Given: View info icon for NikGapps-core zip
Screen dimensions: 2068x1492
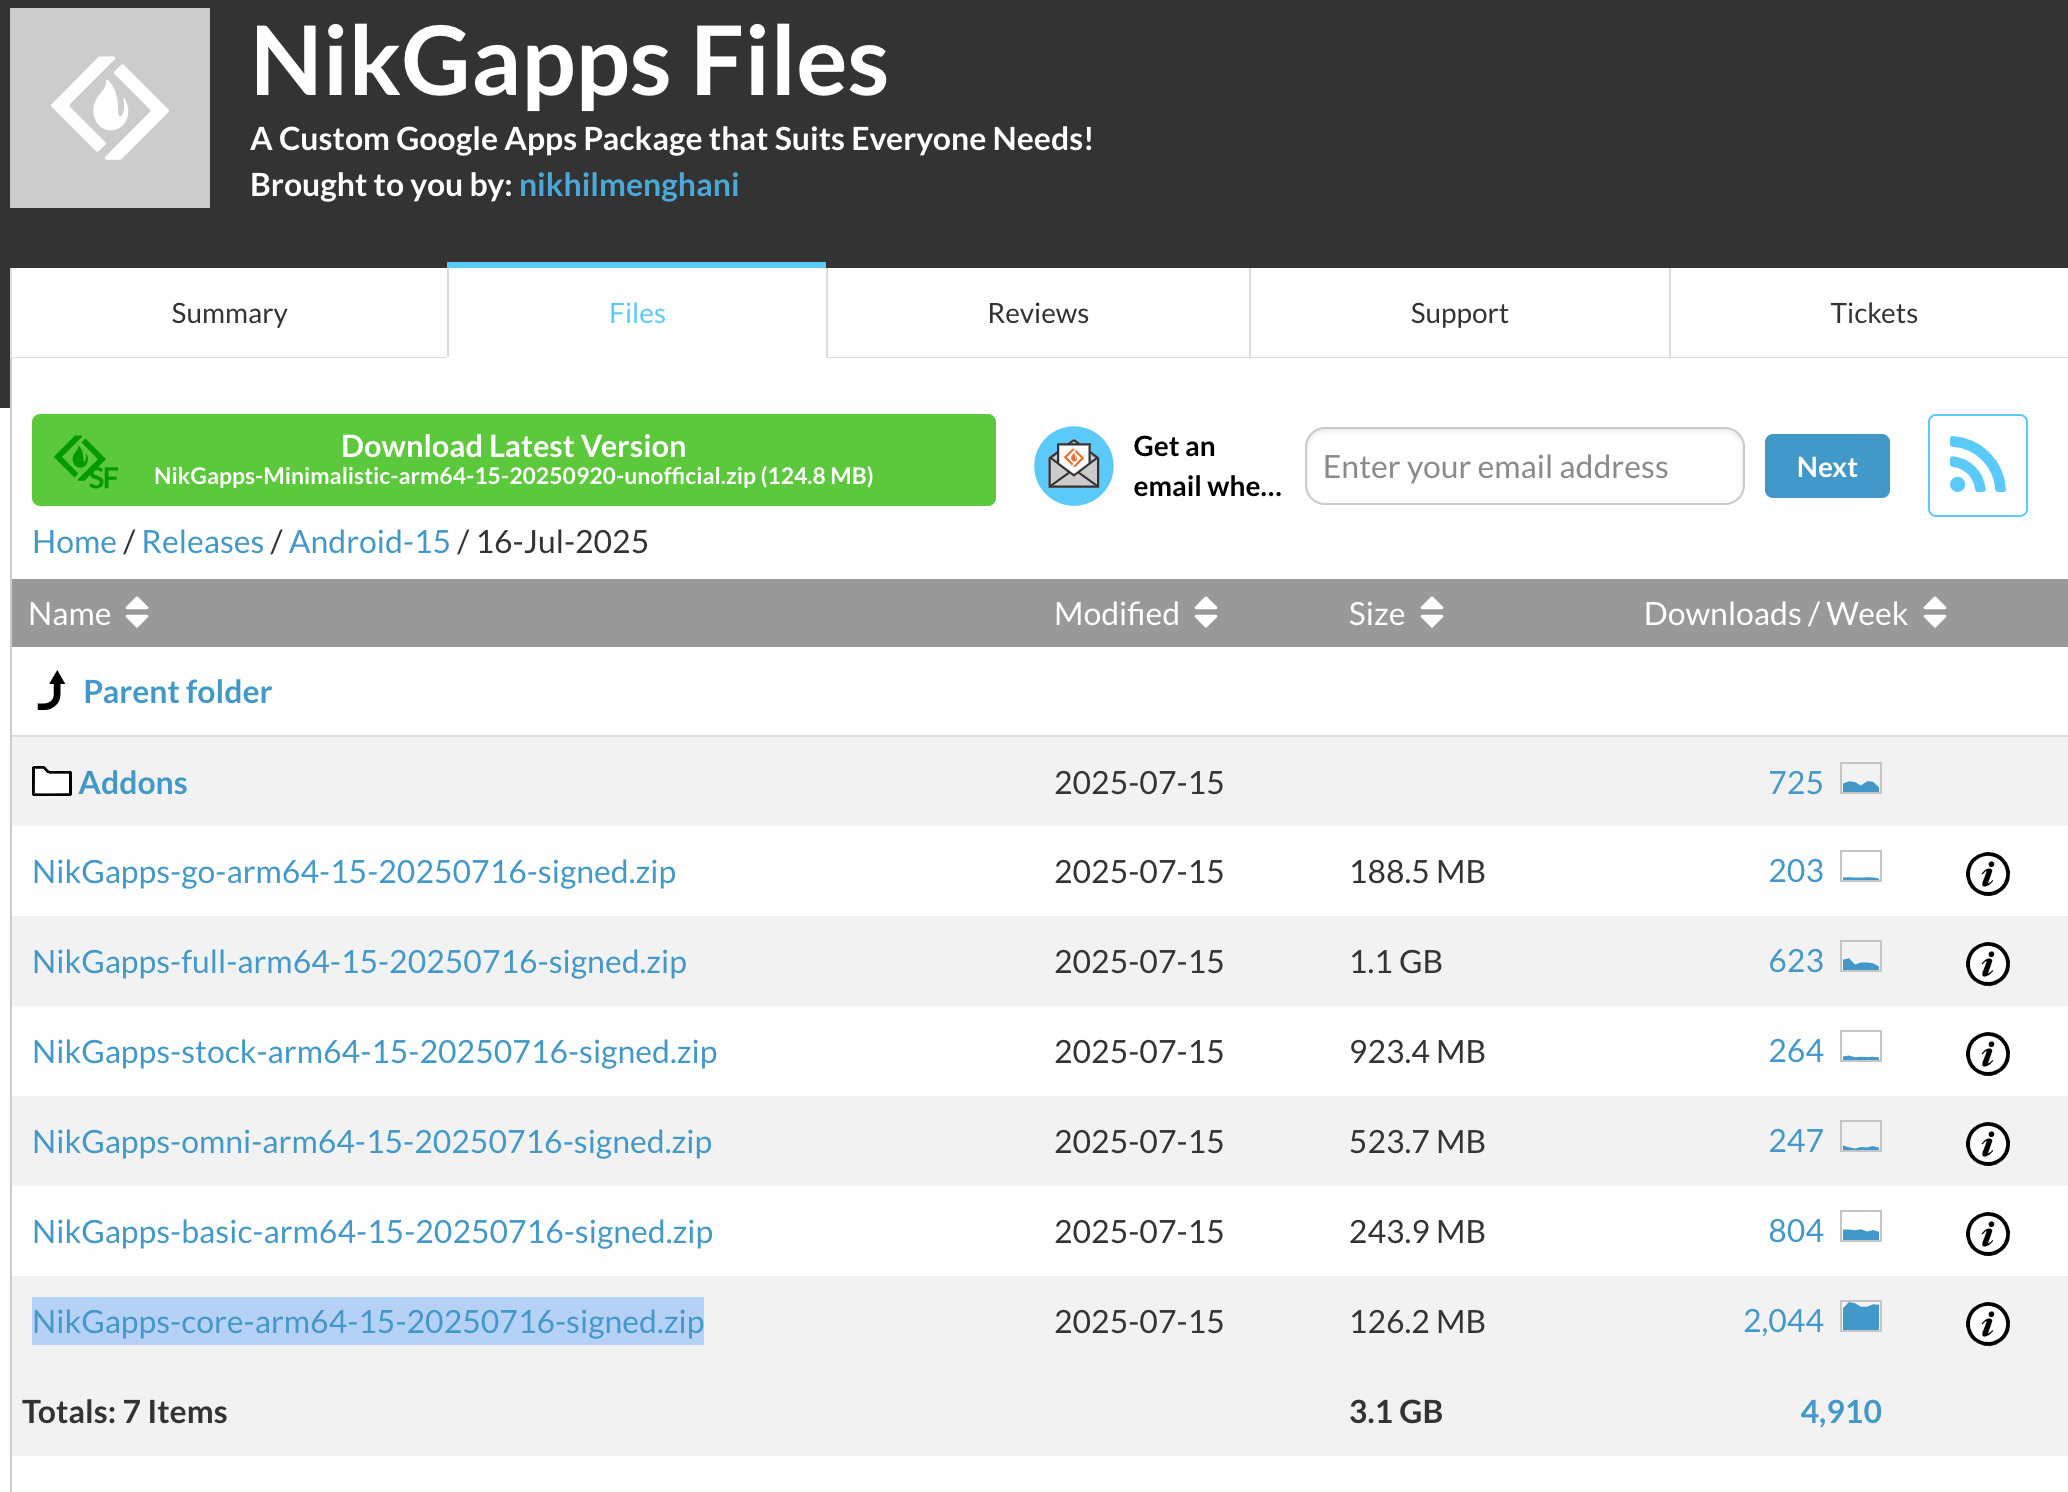Looking at the screenshot, I should click(x=1987, y=1324).
